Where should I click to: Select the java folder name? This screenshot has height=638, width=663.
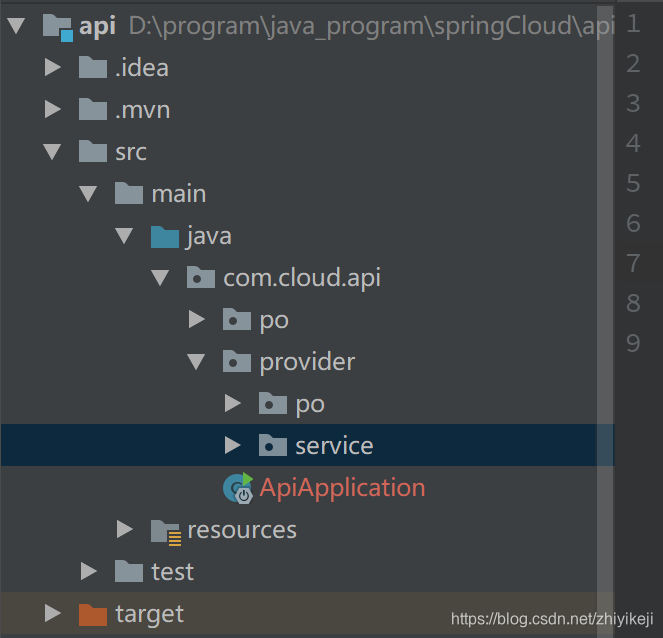[x=208, y=237]
